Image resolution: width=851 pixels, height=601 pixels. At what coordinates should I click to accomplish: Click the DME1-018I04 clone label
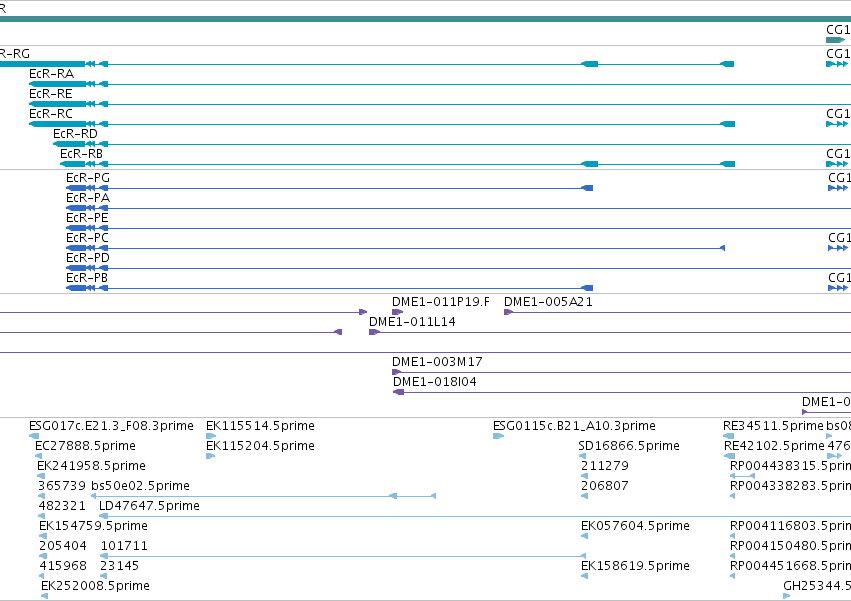[x=435, y=382]
